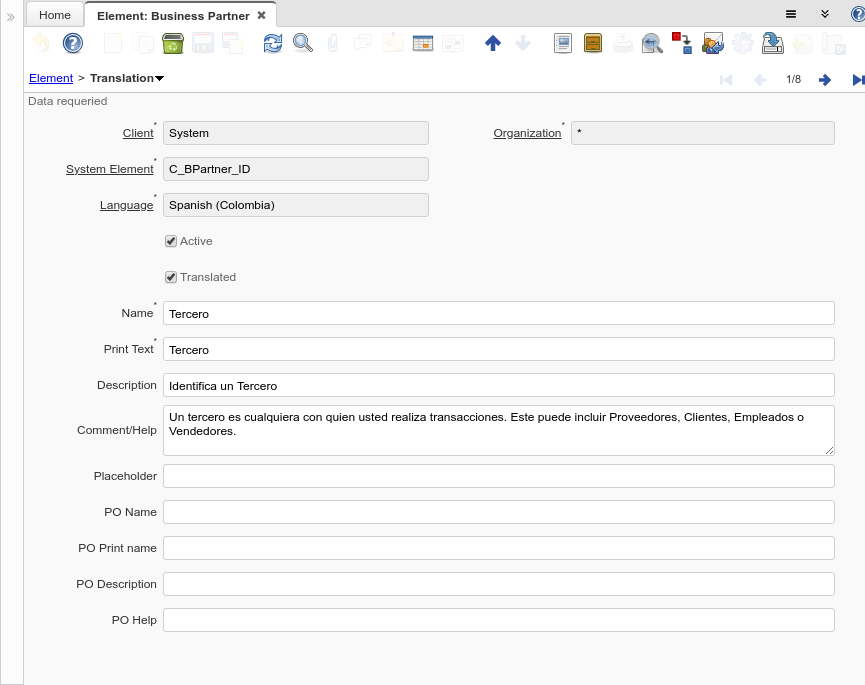Click the PO Print name input field
The image size is (865, 685).
coord(499,548)
